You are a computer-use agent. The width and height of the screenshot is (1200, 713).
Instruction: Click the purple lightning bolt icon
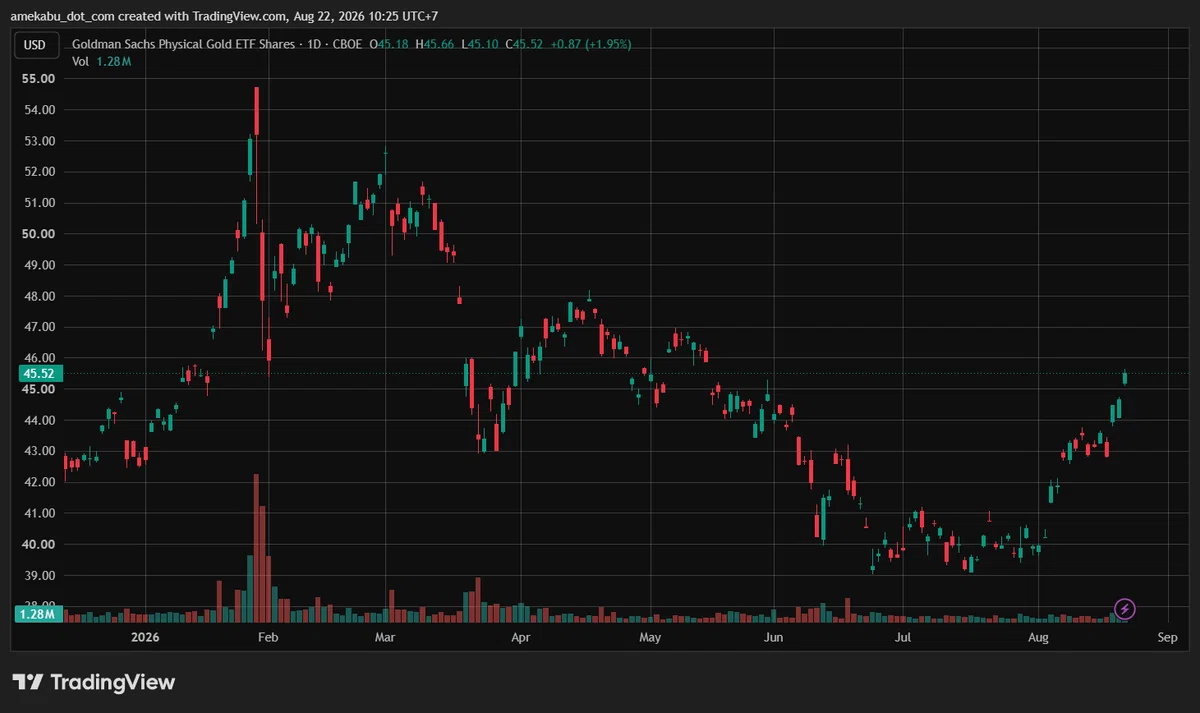[x=1125, y=608]
